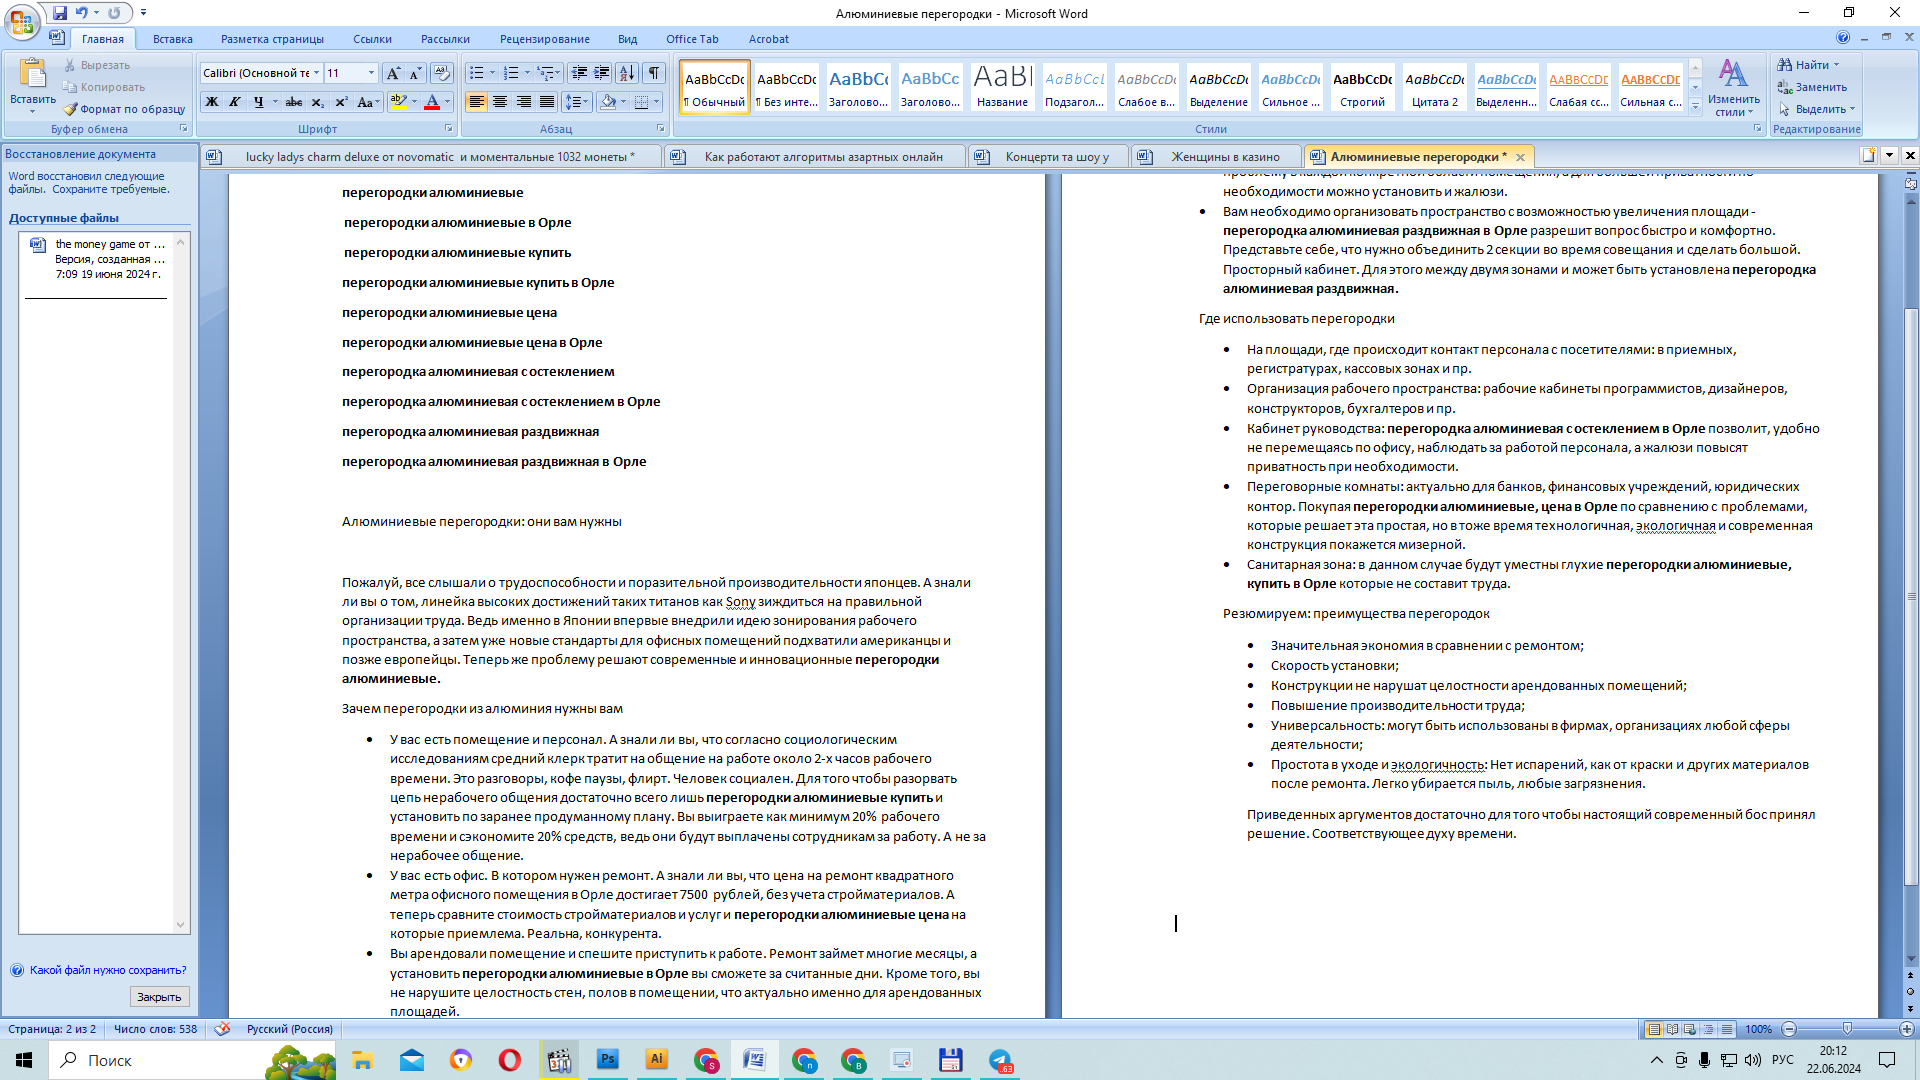
Task: Toggle underline (Ч) formatting
Action: [259, 102]
